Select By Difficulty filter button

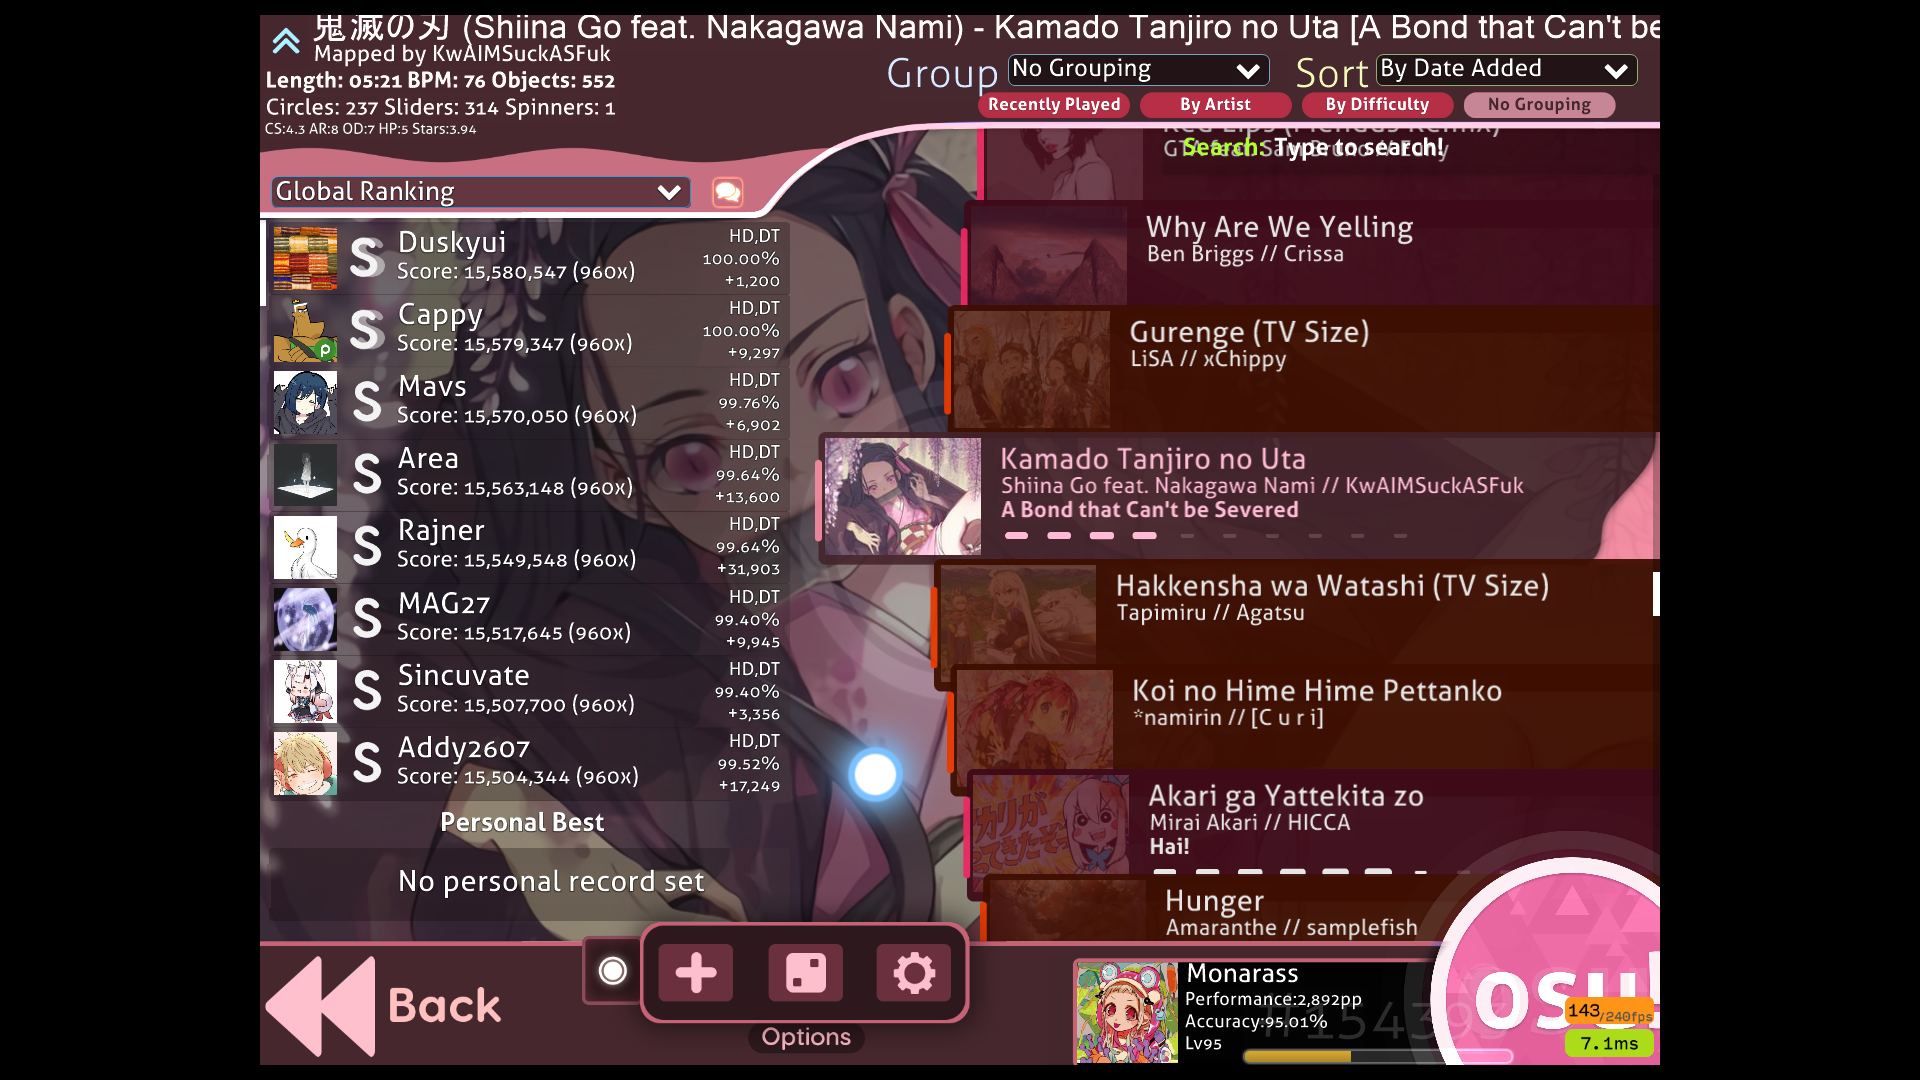click(1377, 103)
